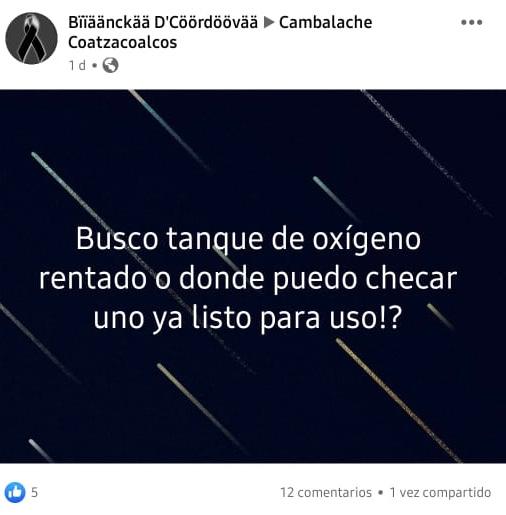Open the Cambalache group link
The image size is (506, 515).
click(326, 23)
